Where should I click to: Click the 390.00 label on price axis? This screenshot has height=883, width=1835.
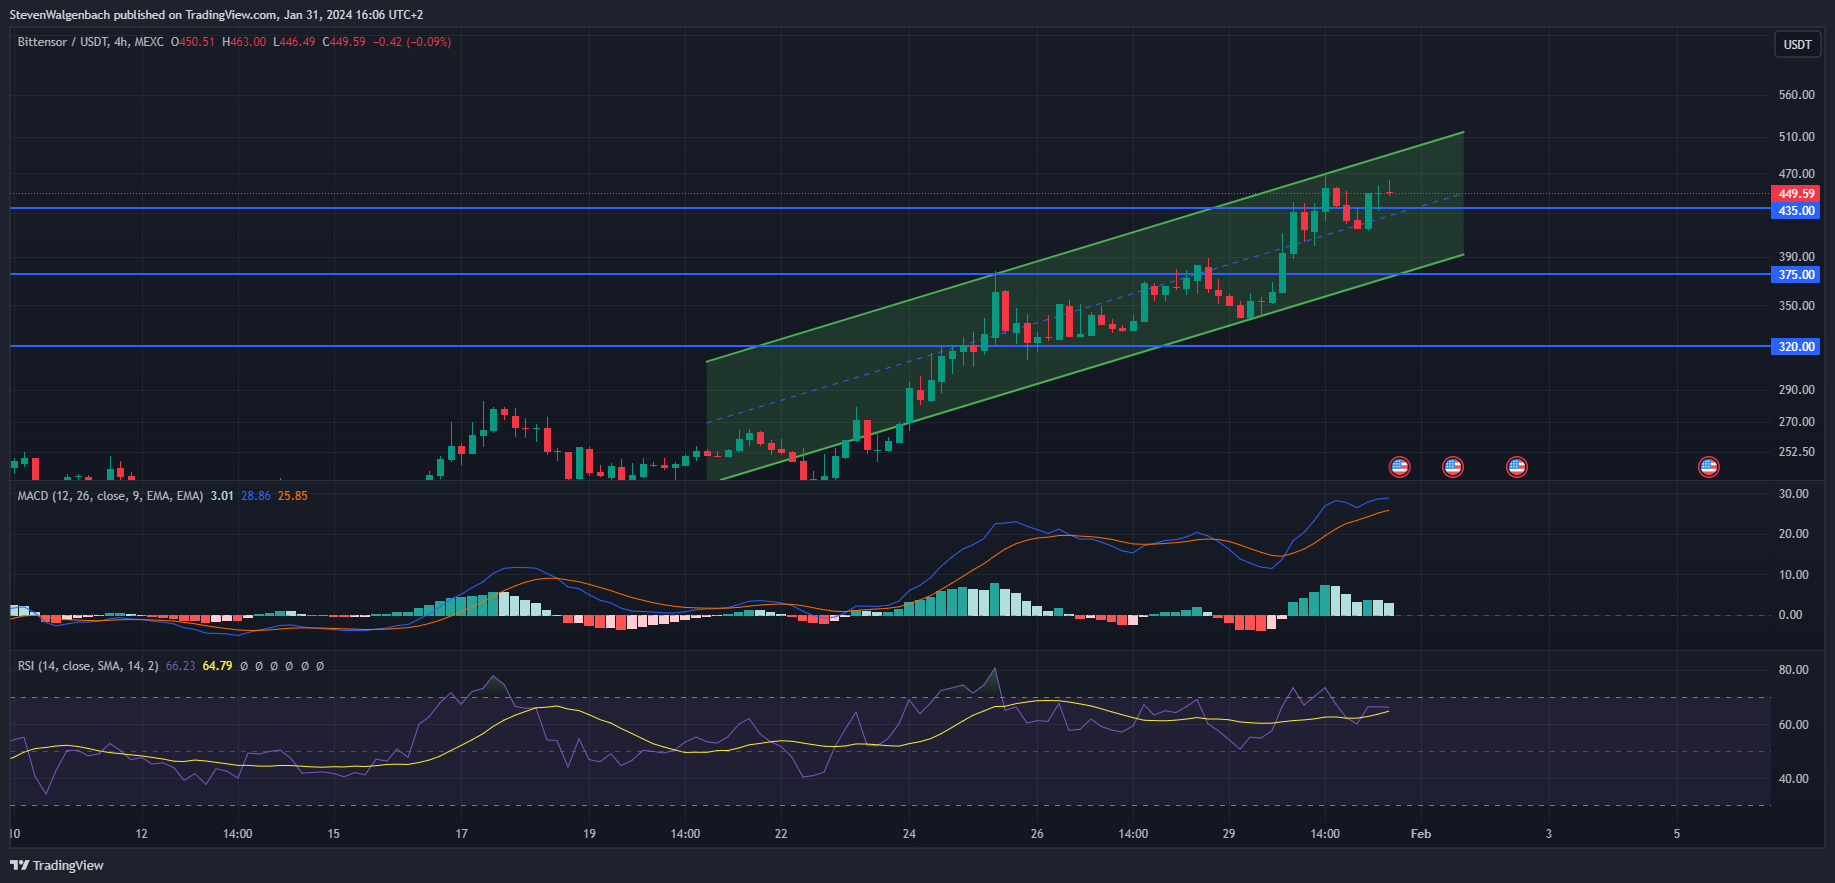(1796, 257)
